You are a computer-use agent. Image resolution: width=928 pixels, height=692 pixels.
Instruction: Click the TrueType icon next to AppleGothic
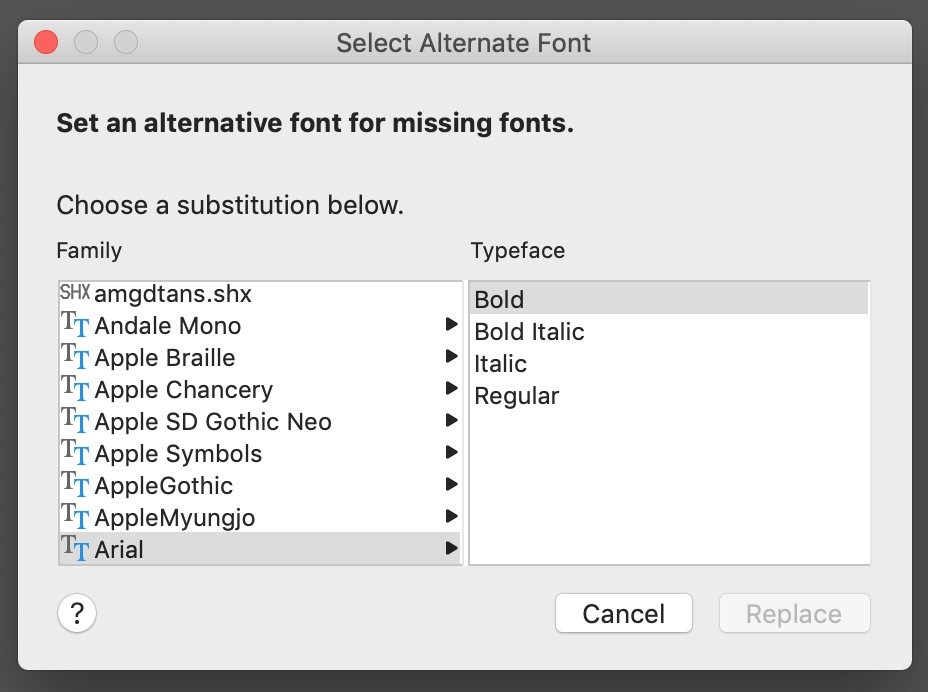(x=76, y=485)
